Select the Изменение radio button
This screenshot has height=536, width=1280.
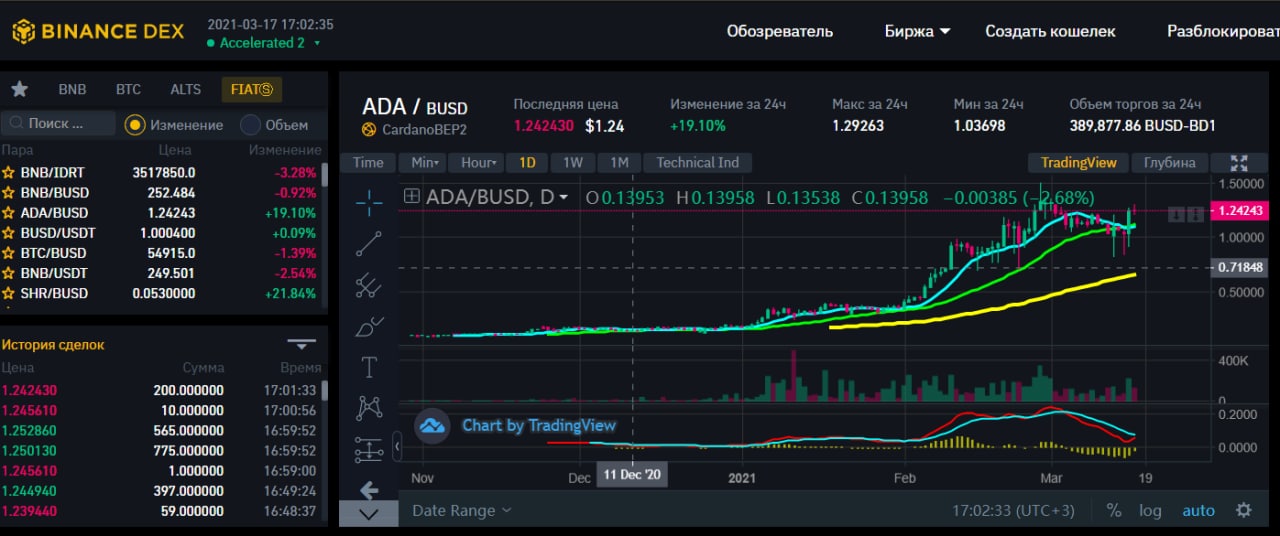[x=135, y=125]
